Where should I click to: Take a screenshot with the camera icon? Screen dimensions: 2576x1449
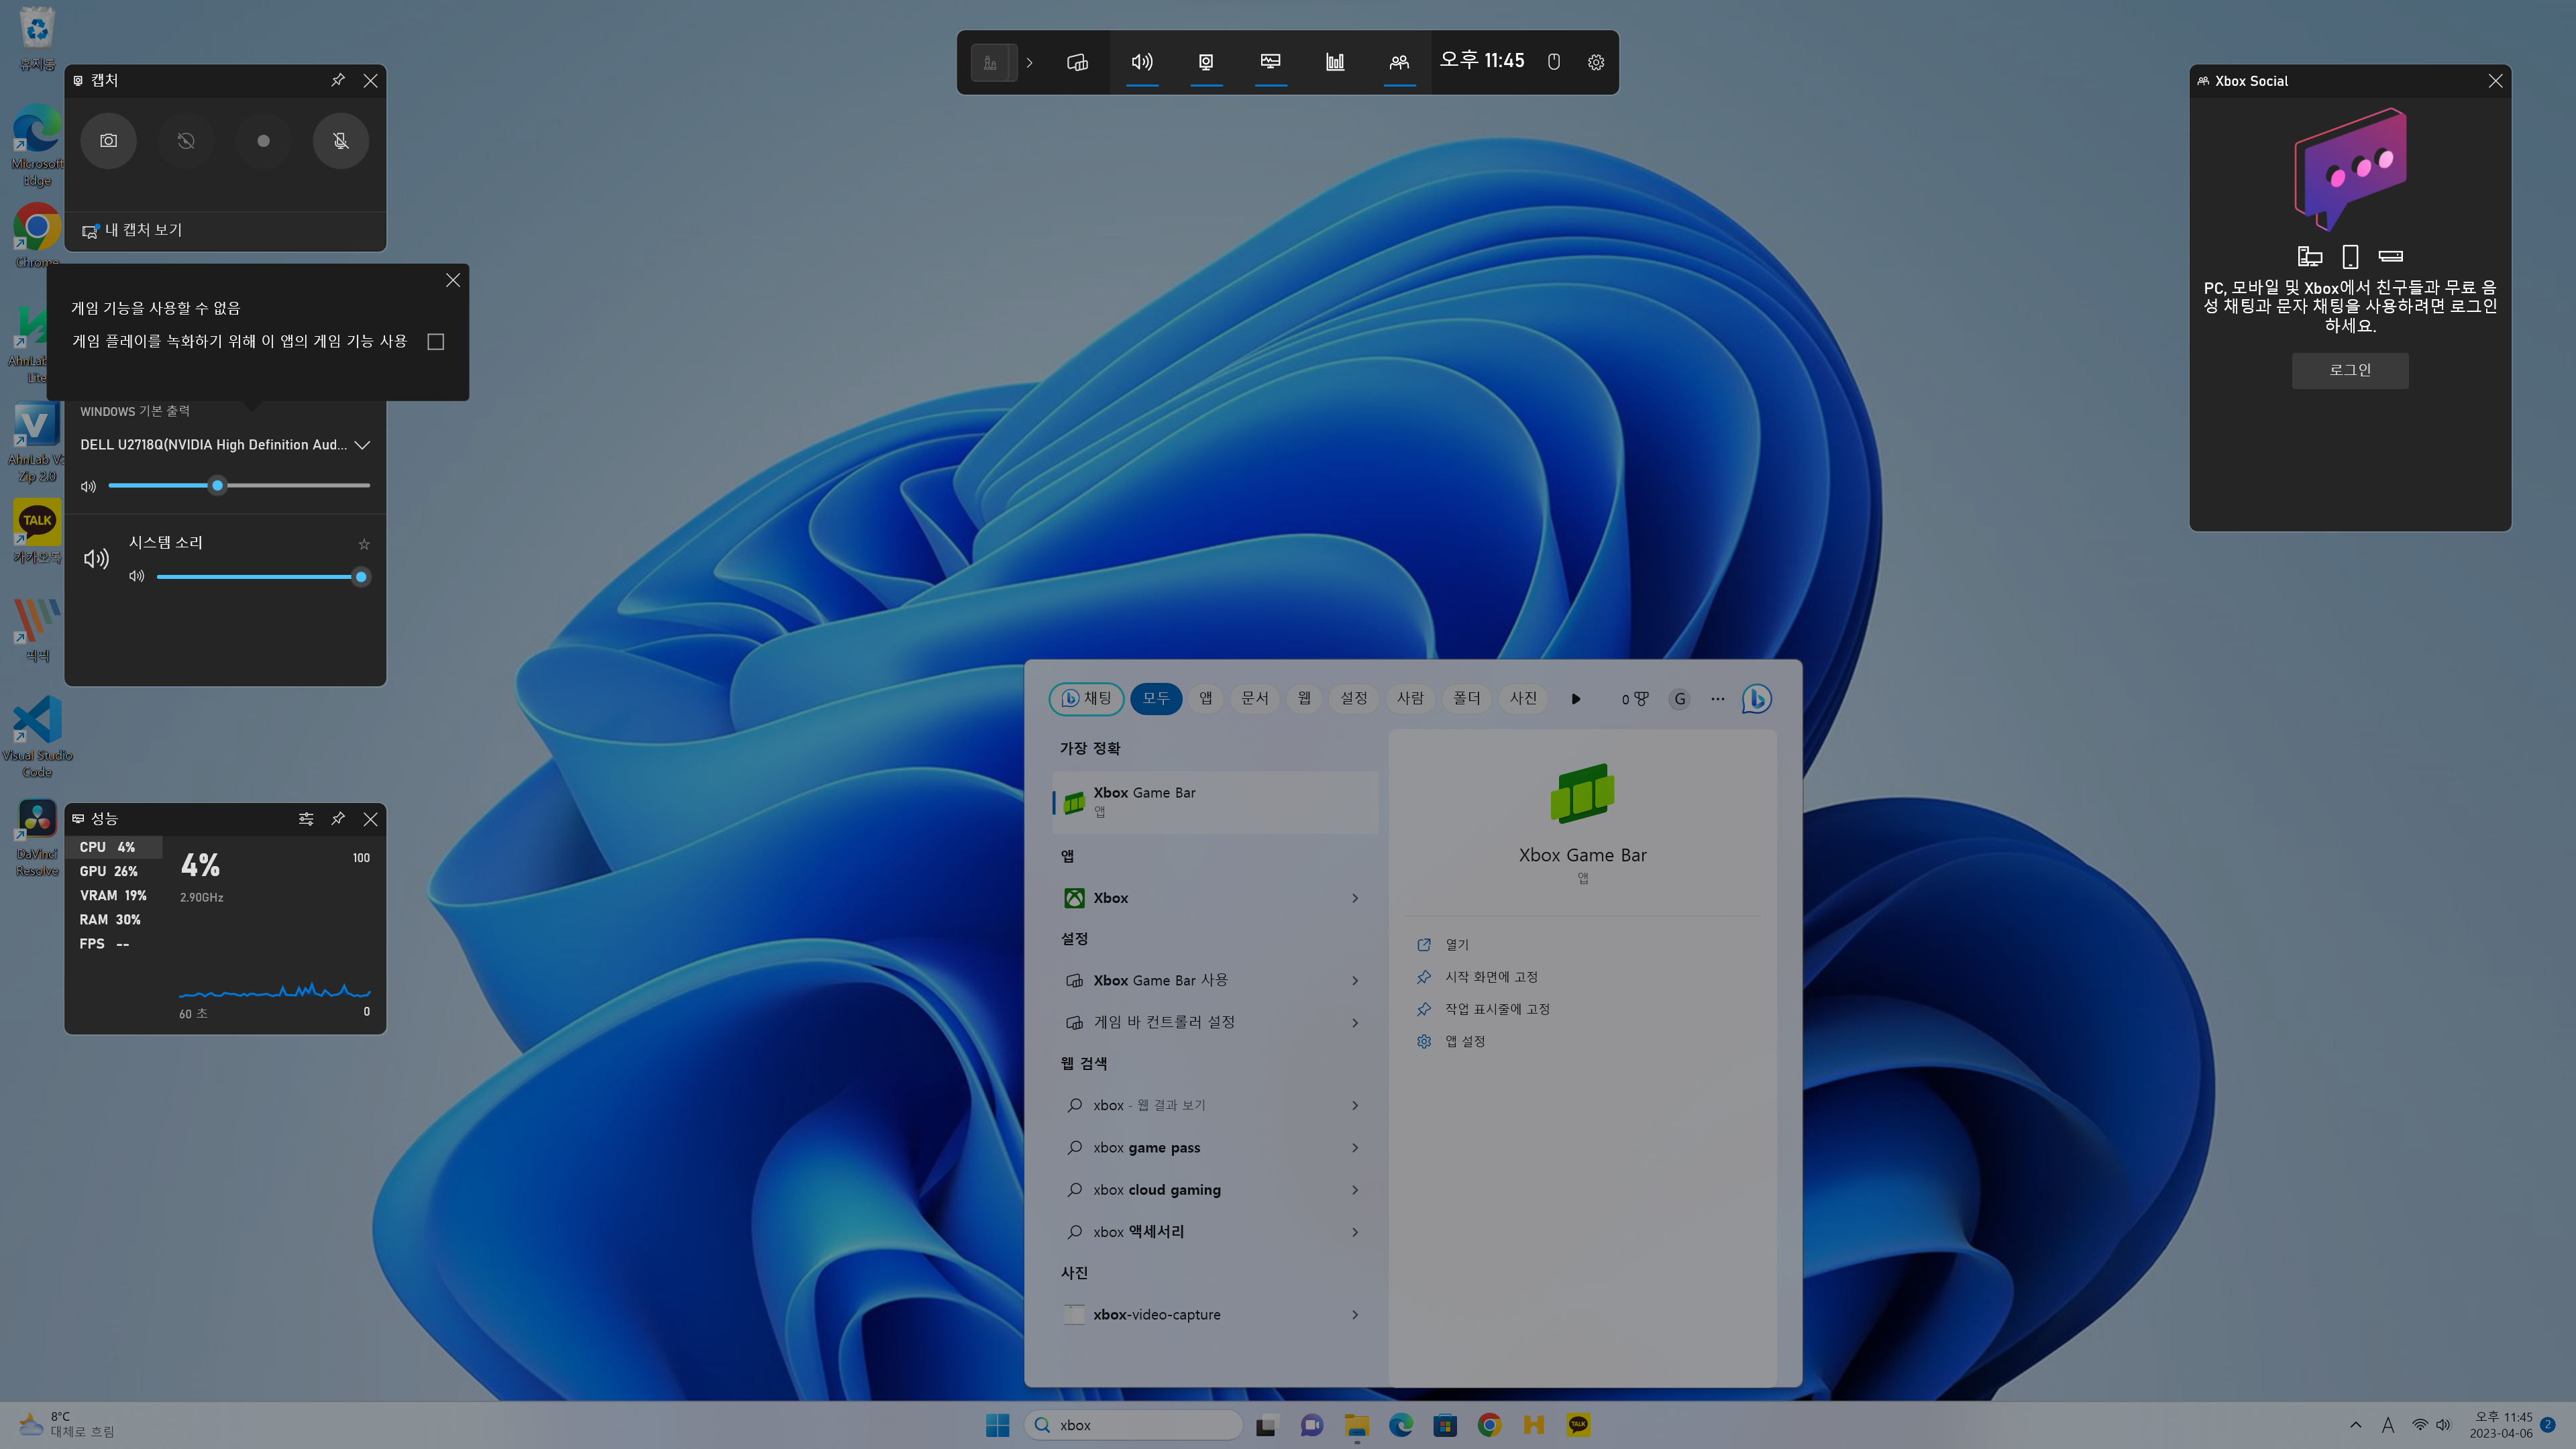pos(108,141)
